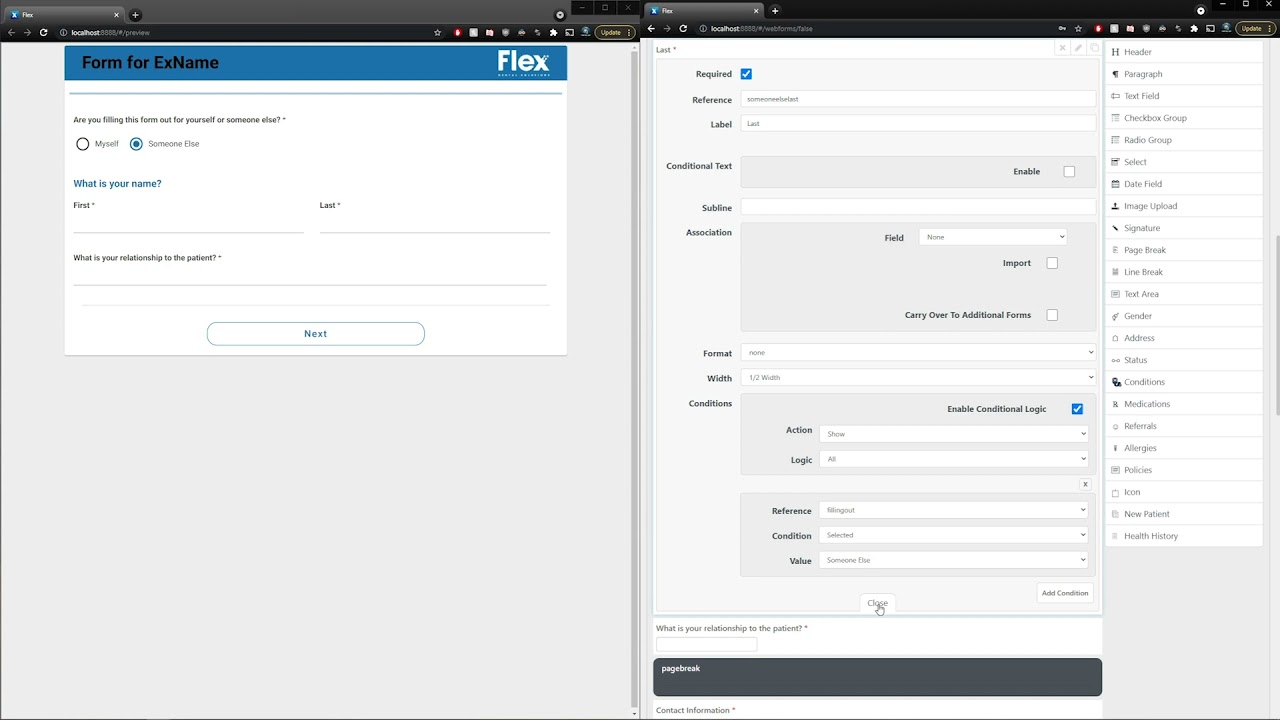Open the Width dropdown
Screen dimensions: 1280x720
click(x=918, y=377)
